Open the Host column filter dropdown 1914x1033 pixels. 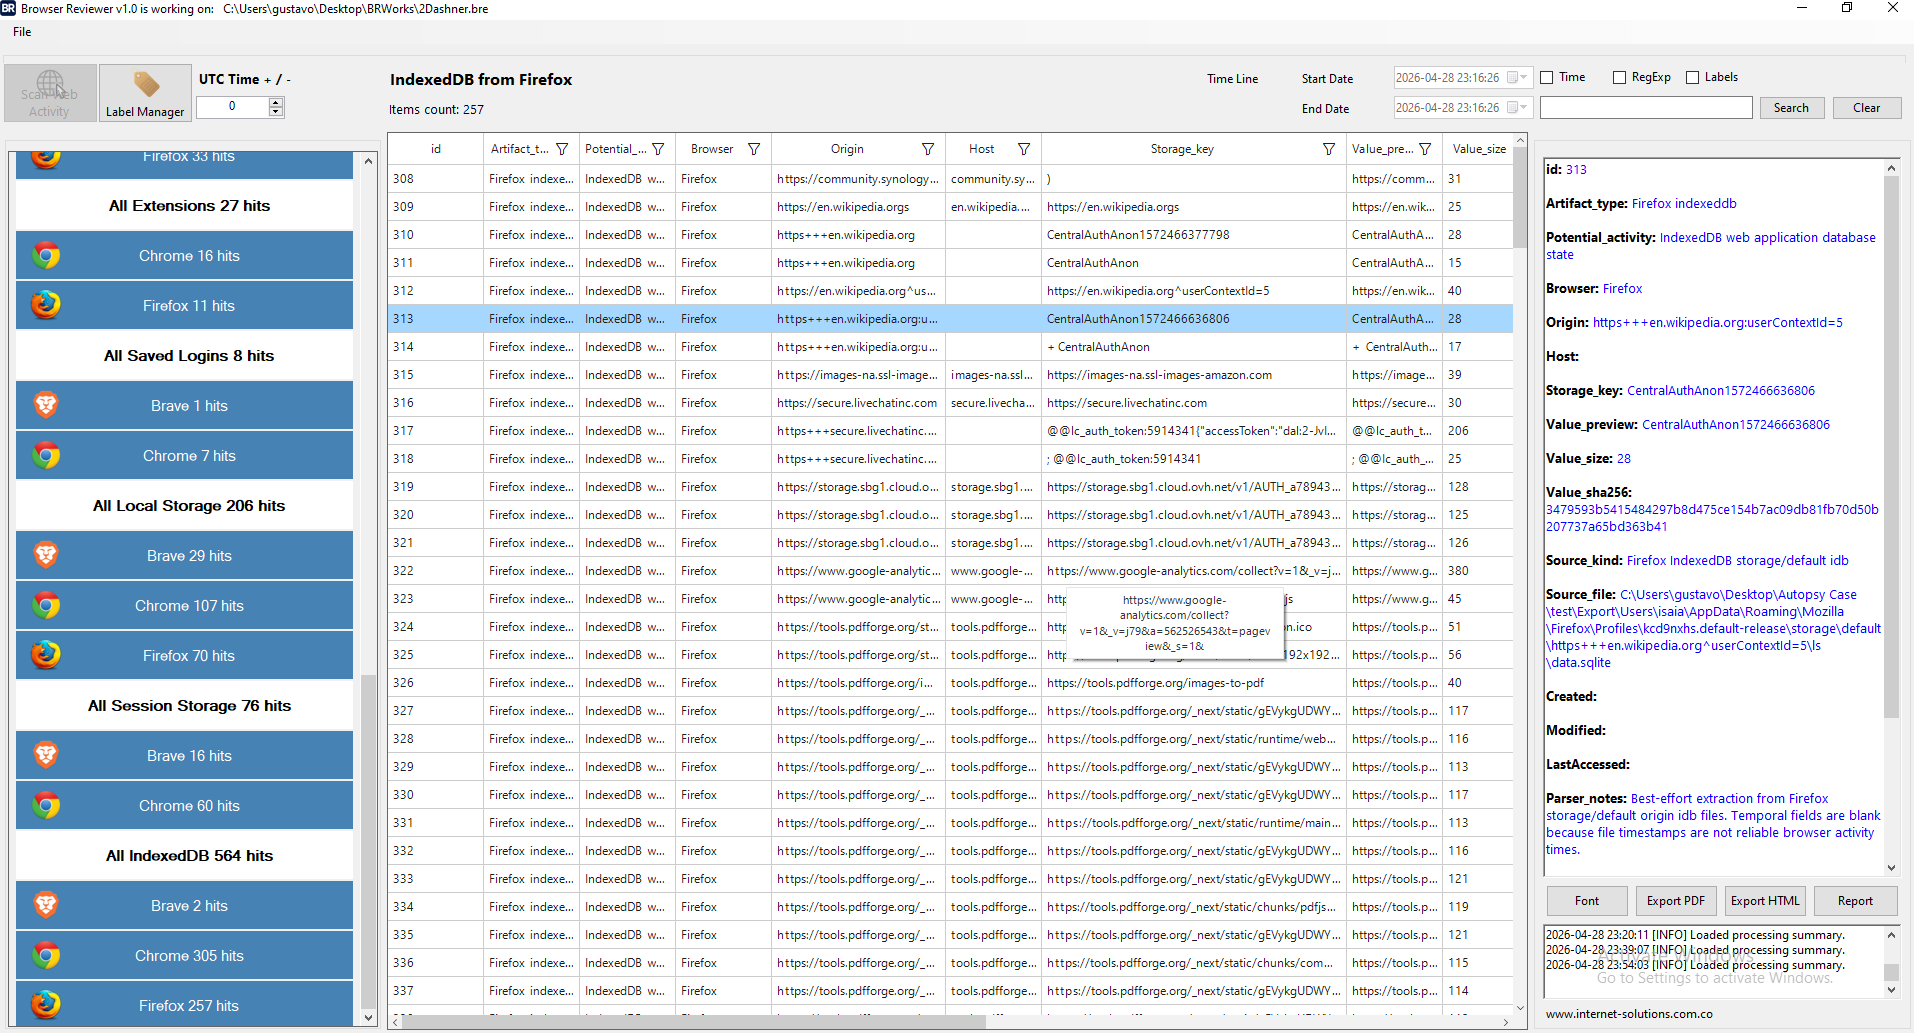1024,149
